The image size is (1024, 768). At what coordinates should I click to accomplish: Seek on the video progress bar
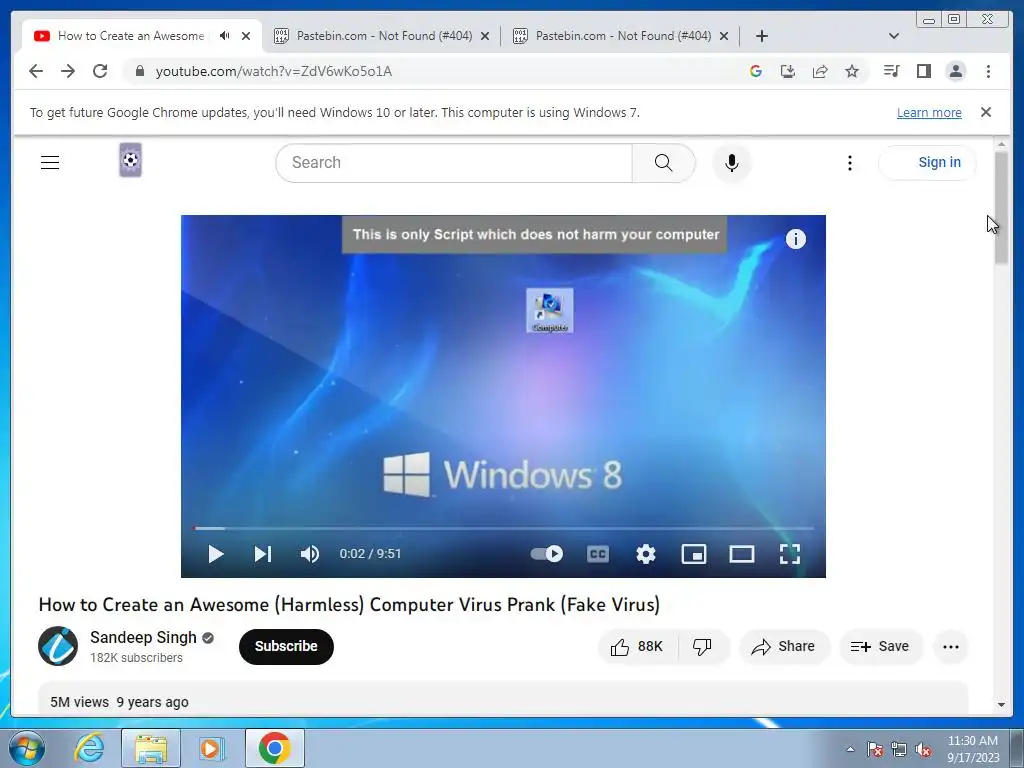coord(504,528)
